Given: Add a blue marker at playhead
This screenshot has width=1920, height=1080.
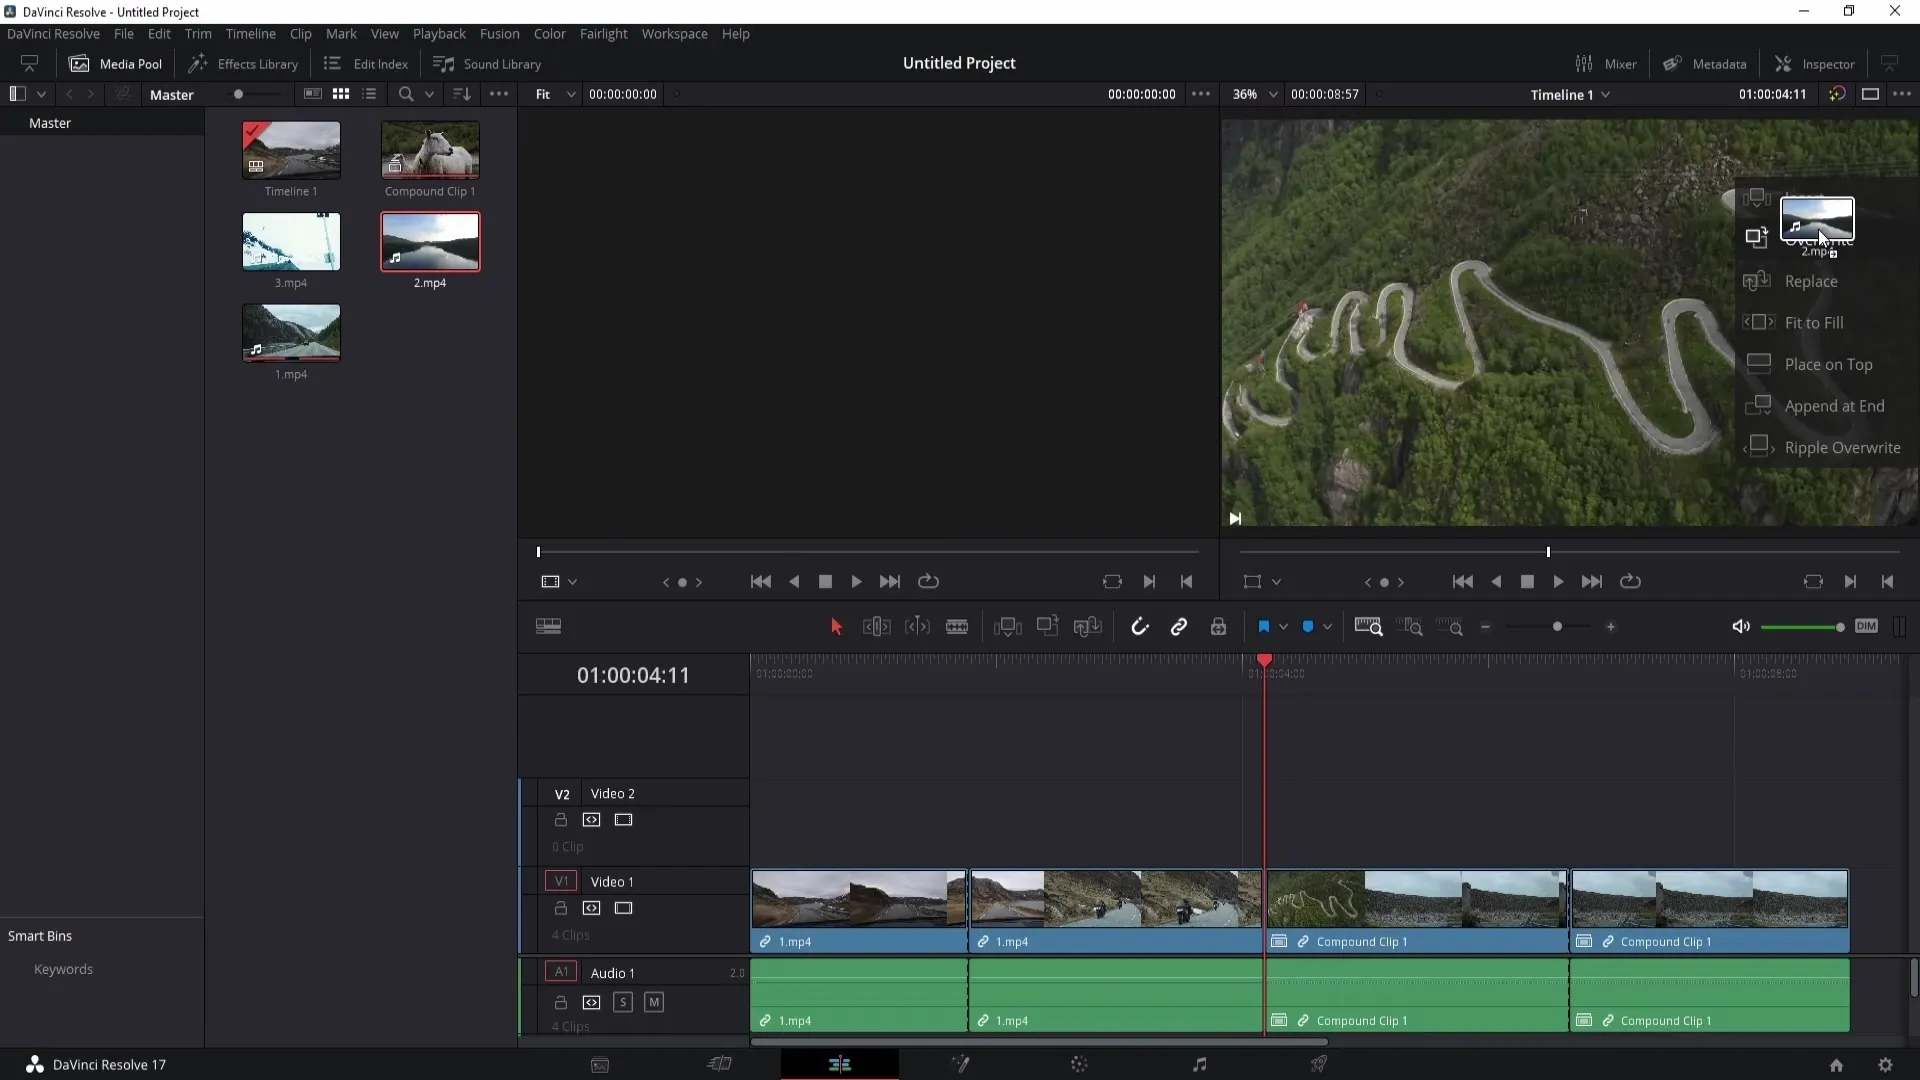Looking at the screenshot, I should tap(1308, 627).
